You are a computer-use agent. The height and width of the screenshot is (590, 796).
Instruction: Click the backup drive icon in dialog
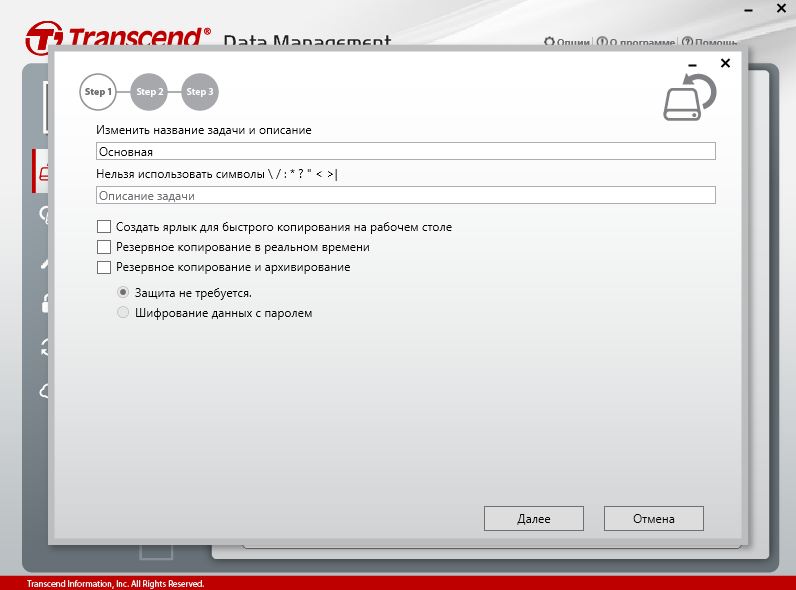click(x=689, y=97)
